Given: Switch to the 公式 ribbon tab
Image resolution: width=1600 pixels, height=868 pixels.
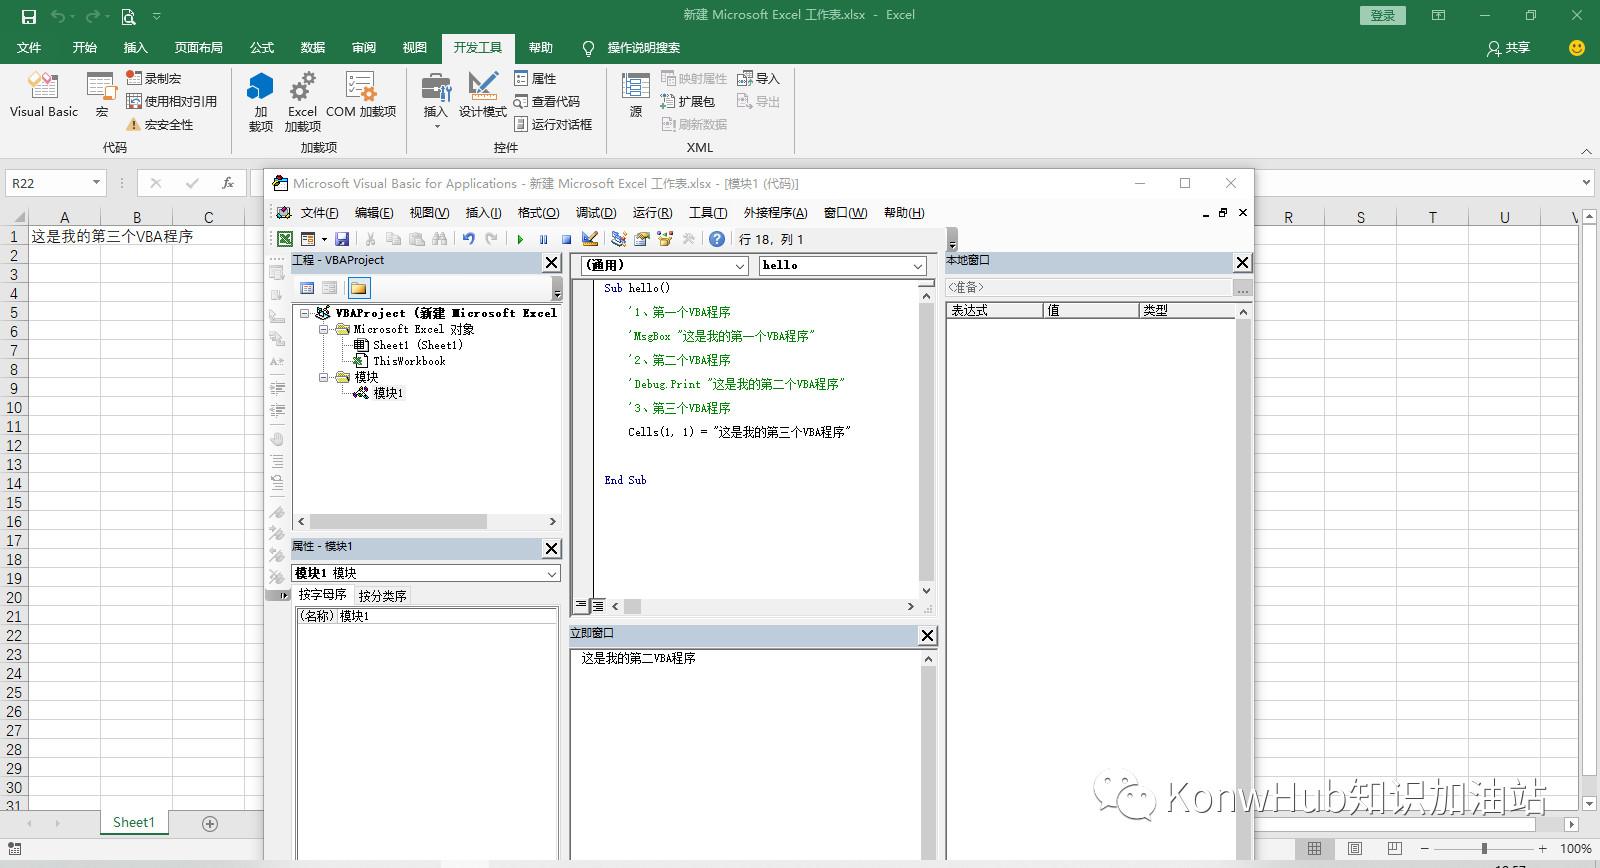Looking at the screenshot, I should coord(262,47).
